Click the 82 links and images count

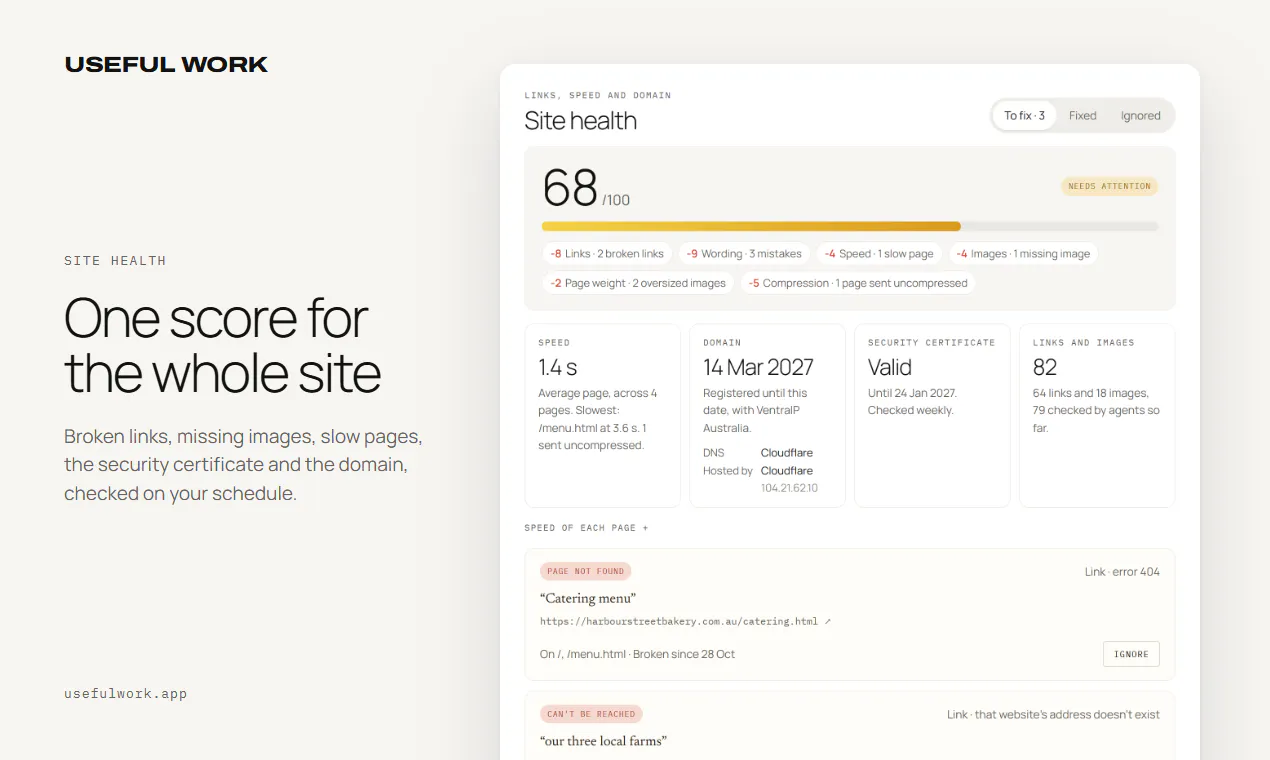pyautogui.click(x=1045, y=367)
